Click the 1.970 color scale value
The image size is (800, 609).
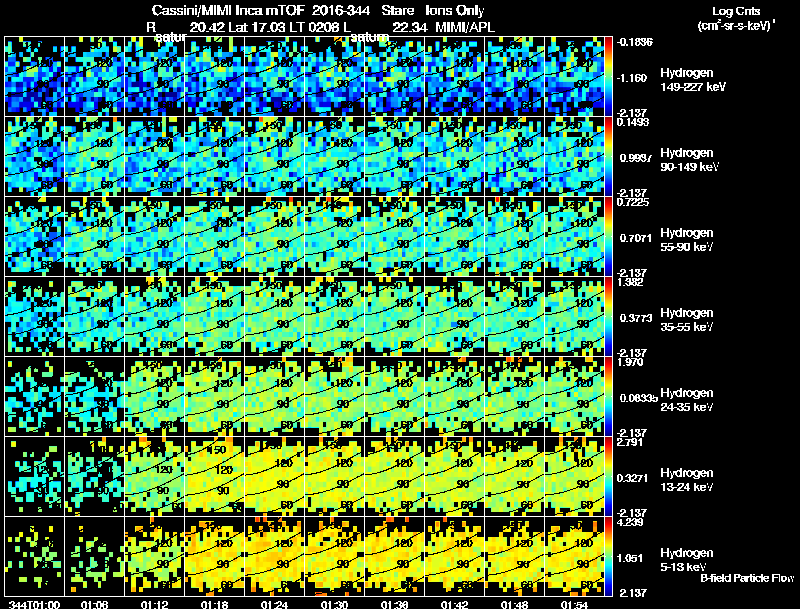630,362
